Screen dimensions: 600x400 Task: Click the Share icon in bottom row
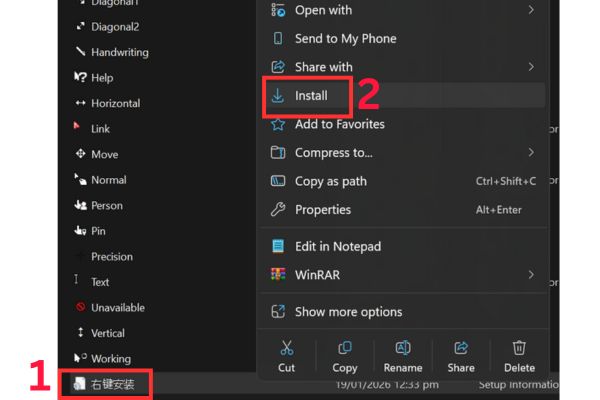(461, 348)
